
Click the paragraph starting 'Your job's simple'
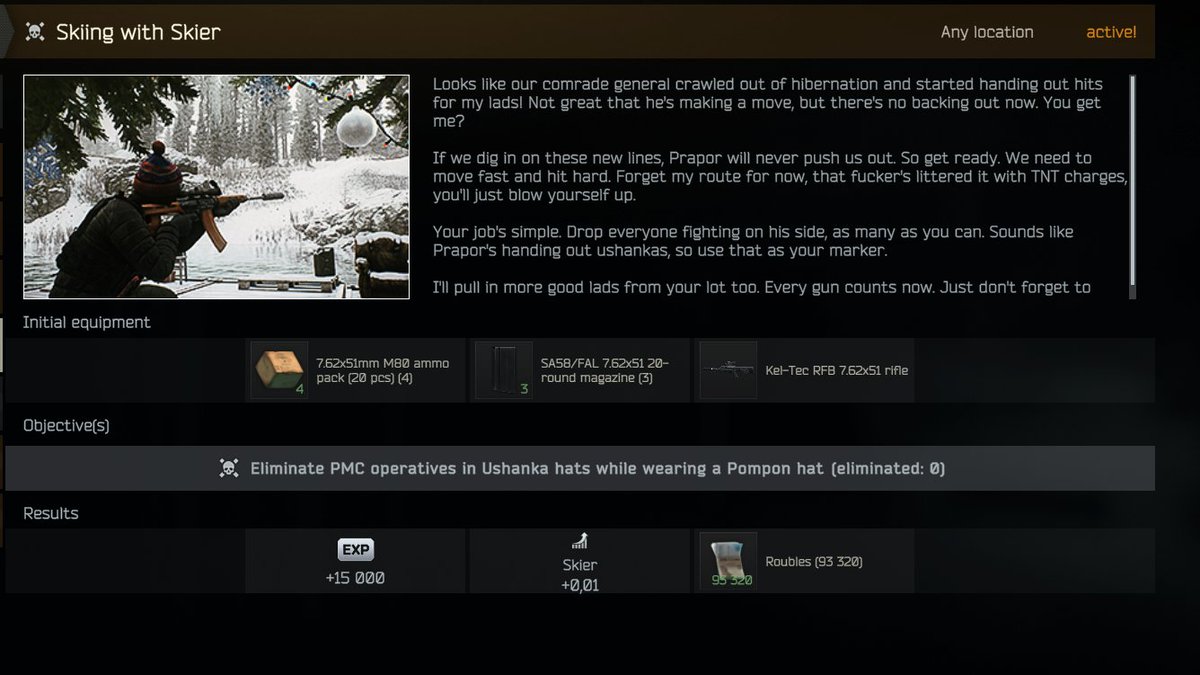pos(753,241)
